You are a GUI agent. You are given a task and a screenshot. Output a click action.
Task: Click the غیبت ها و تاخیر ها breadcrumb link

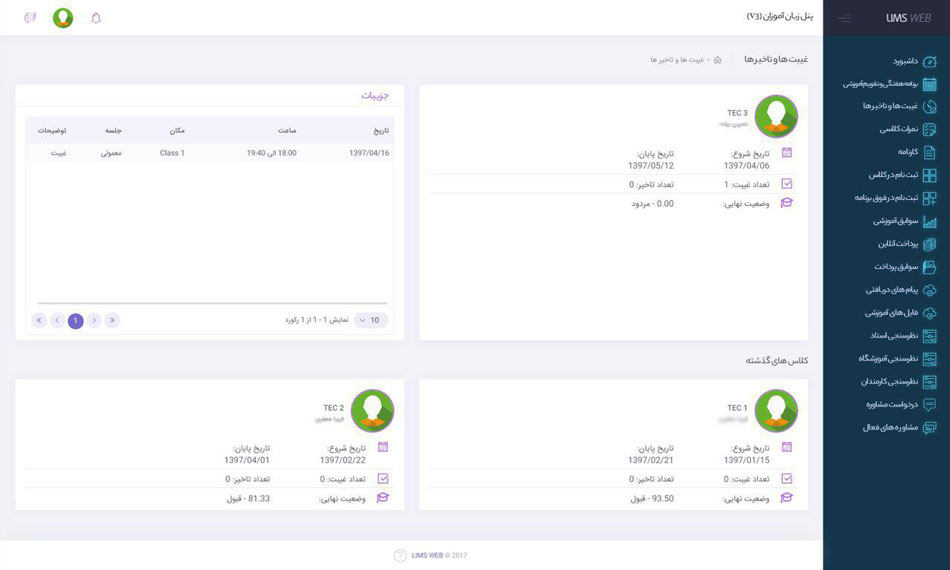(x=677, y=60)
